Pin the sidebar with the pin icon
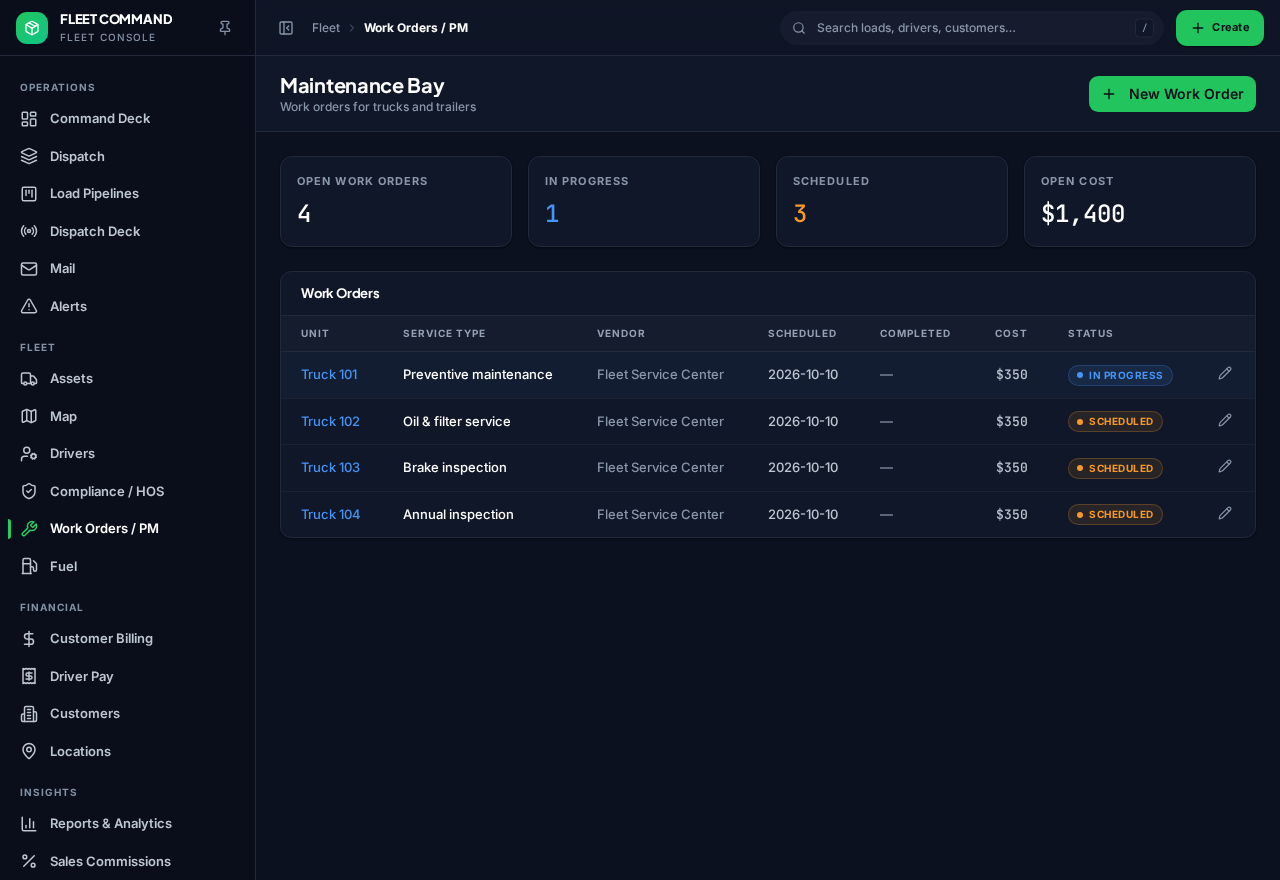This screenshot has height=880, width=1280. point(225,28)
